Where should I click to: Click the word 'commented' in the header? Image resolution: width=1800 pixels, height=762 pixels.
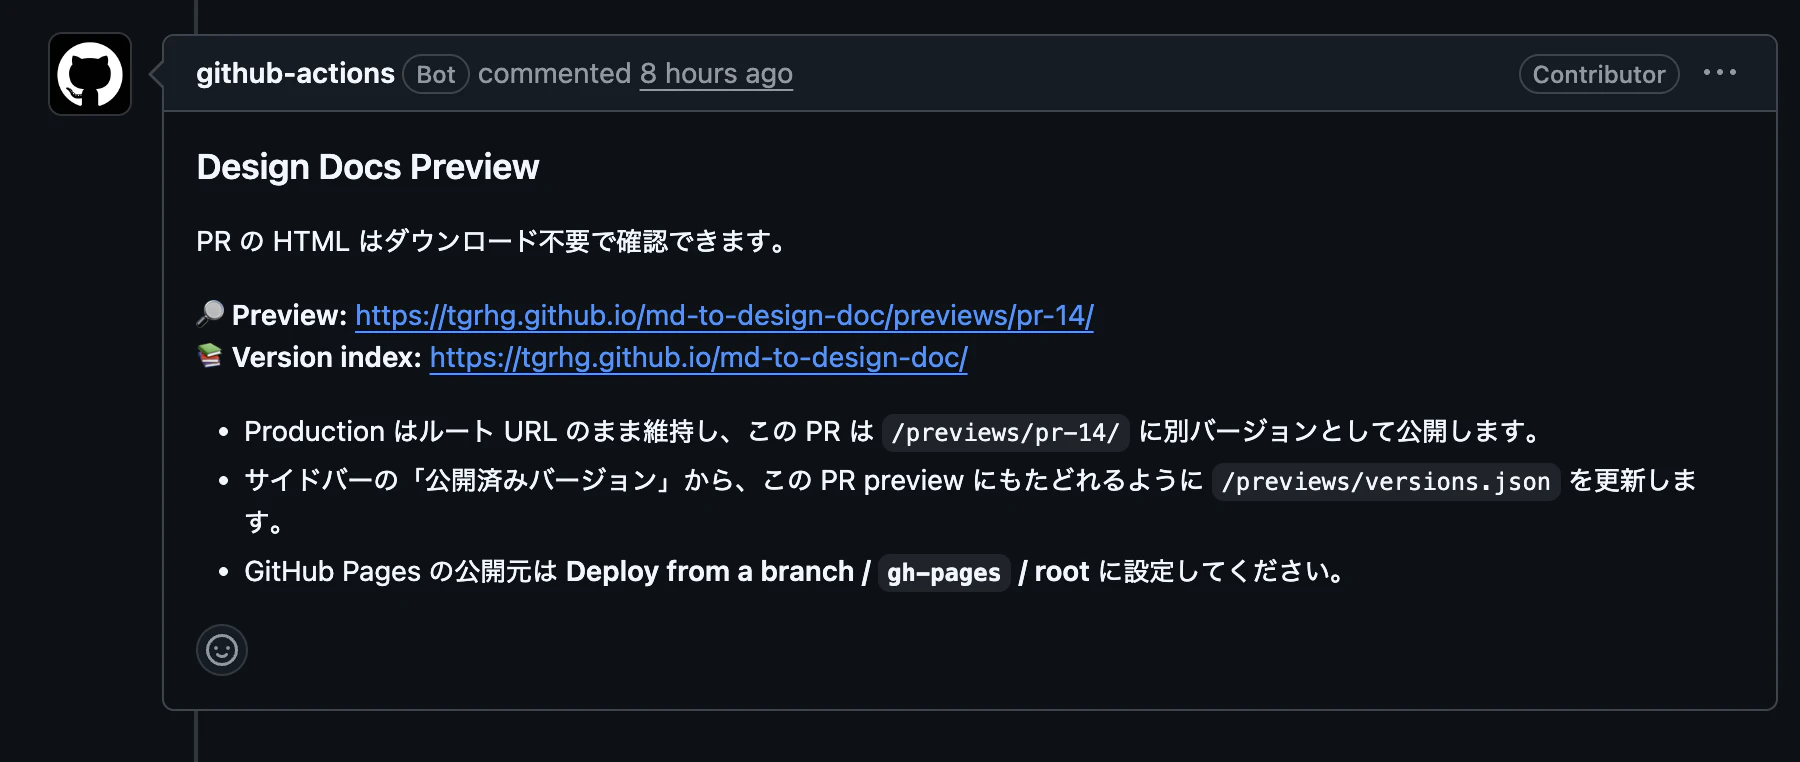click(554, 74)
